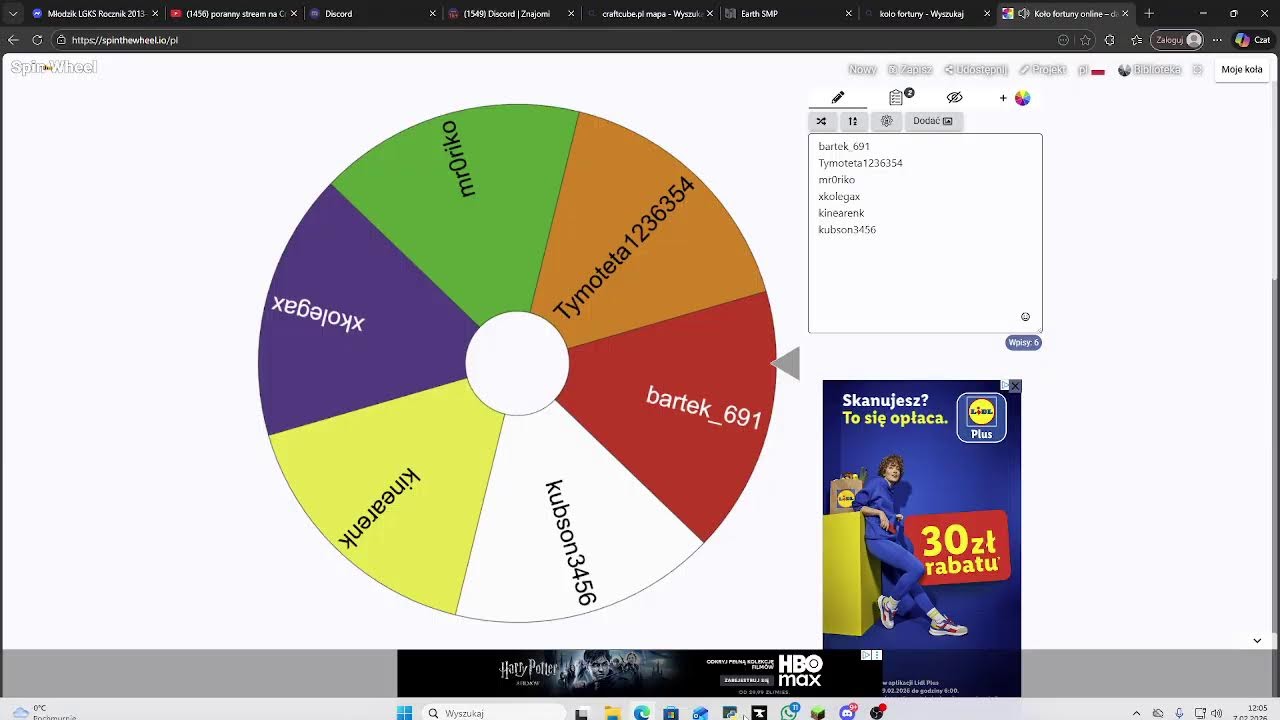Spin the wheel at its center hub
The height and width of the screenshot is (720, 1280).
click(x=517, y=363)
